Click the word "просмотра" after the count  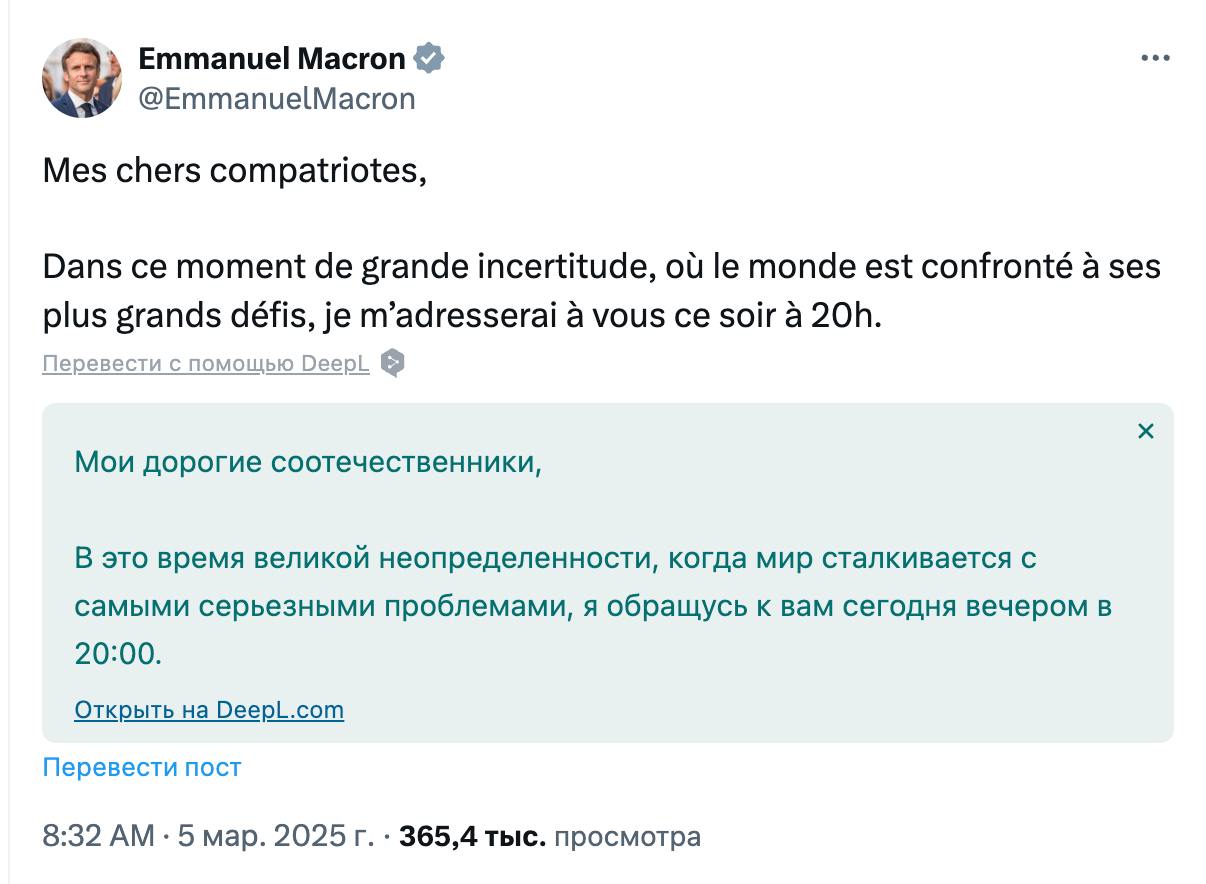coord(627,836)
